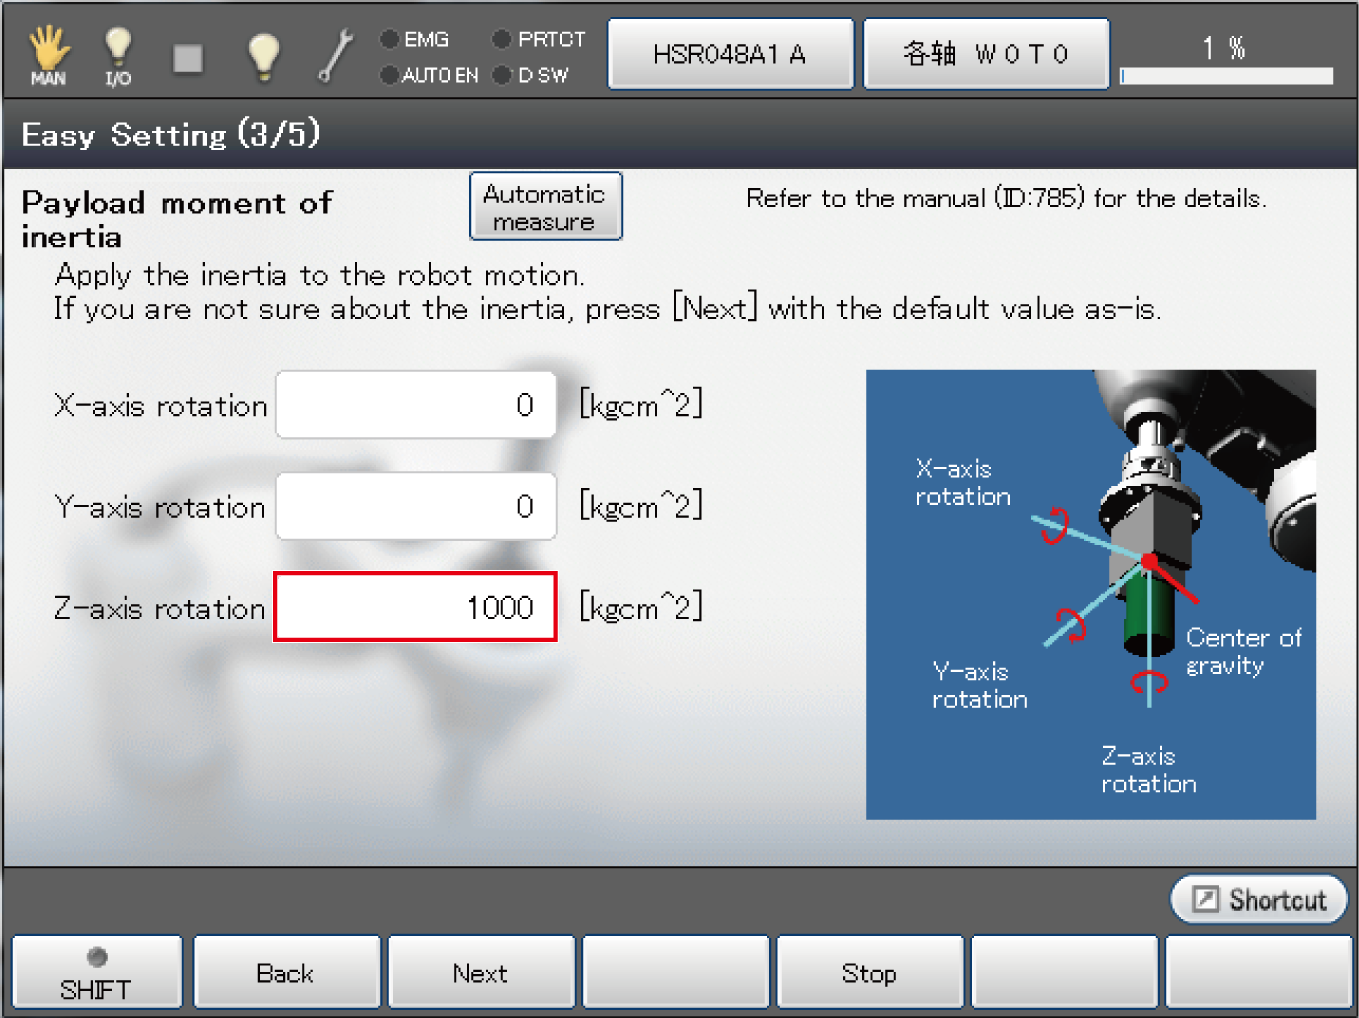The image size is (1359, 1018).
Task: Tap the I/O light bulb icon
Action: click(x=118, y=55)
